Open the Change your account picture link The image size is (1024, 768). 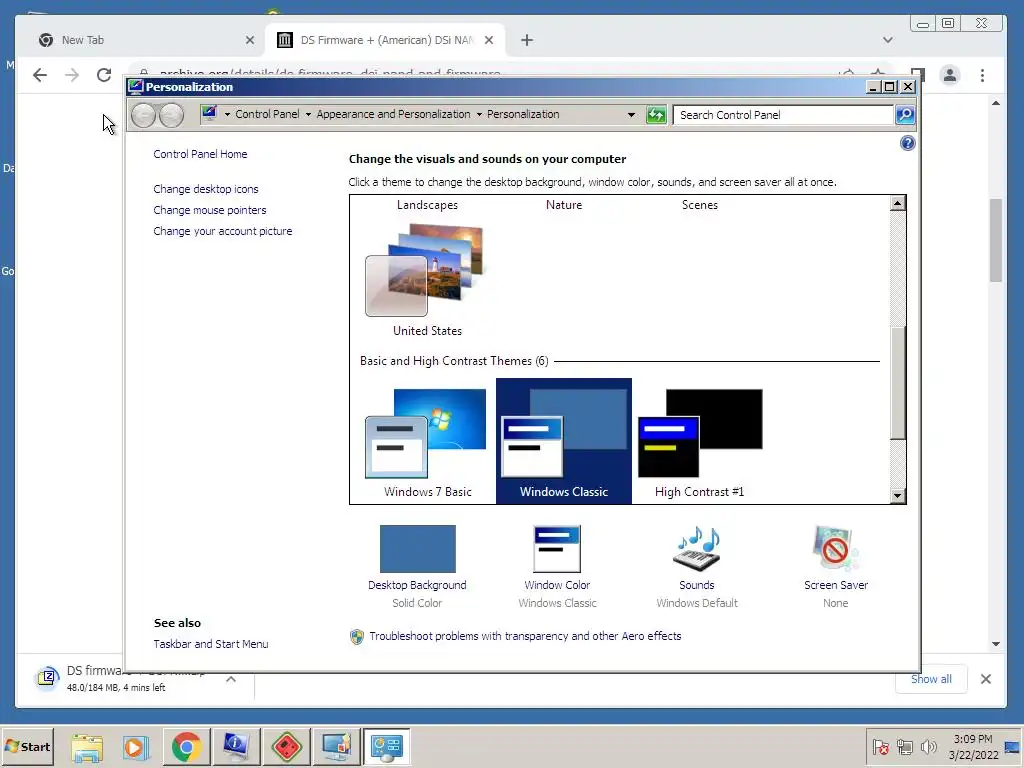223,231
